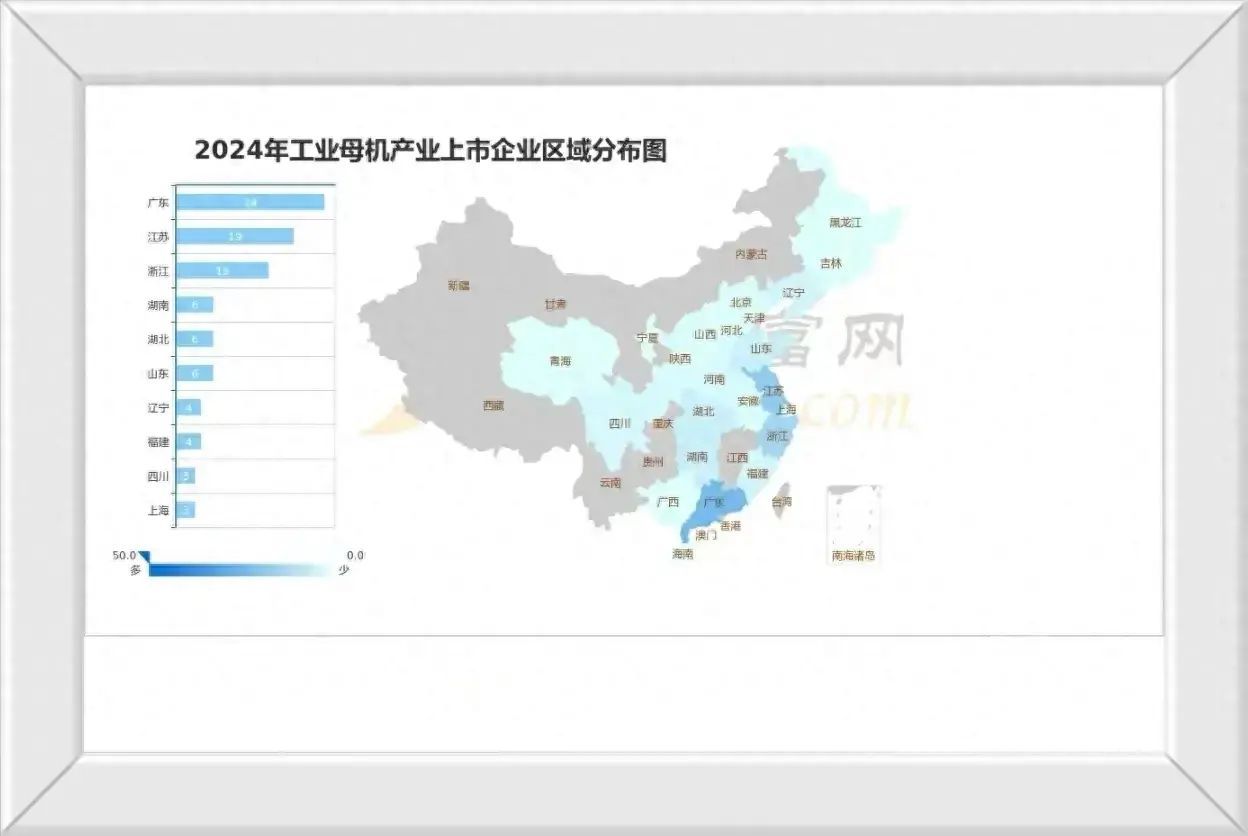Select the 新疆 region on the map

click(x=460, y=287)
